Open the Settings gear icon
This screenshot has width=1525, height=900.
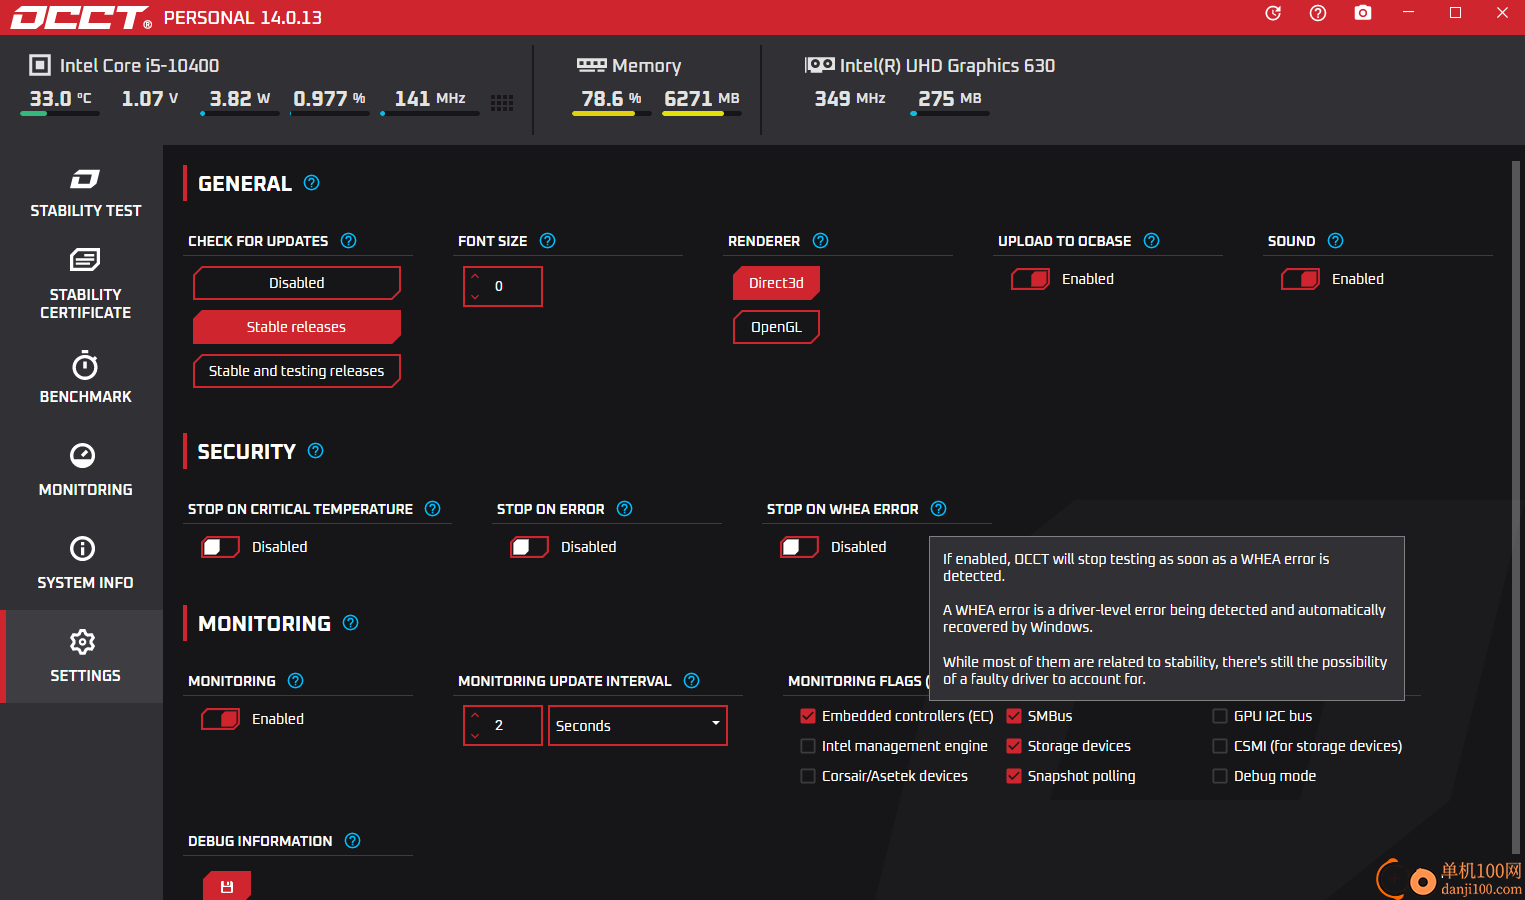83,641
